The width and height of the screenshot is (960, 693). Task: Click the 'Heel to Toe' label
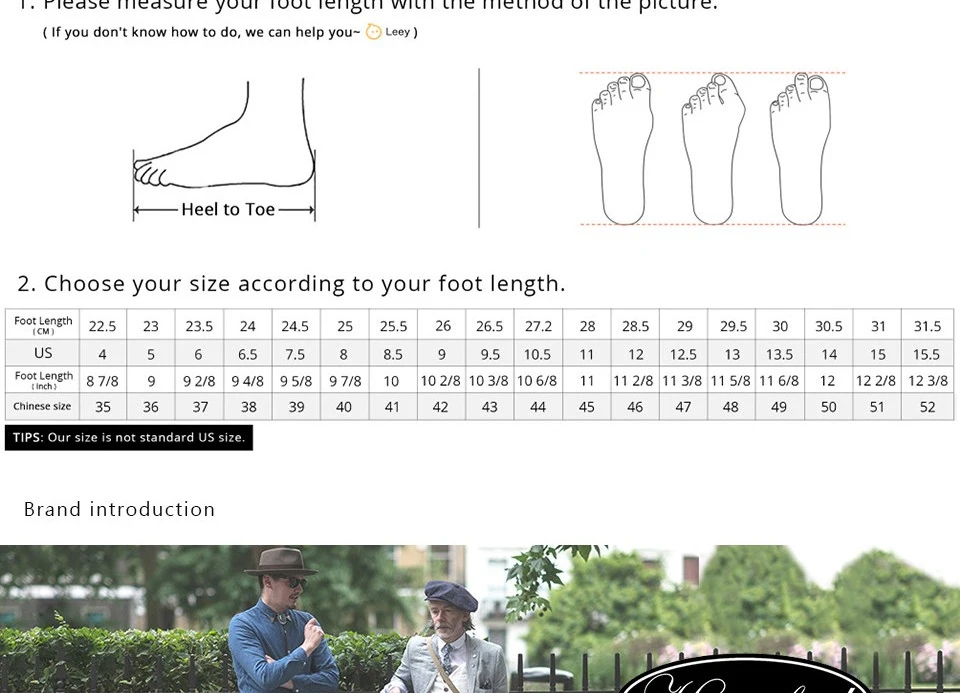coord(228,209)
